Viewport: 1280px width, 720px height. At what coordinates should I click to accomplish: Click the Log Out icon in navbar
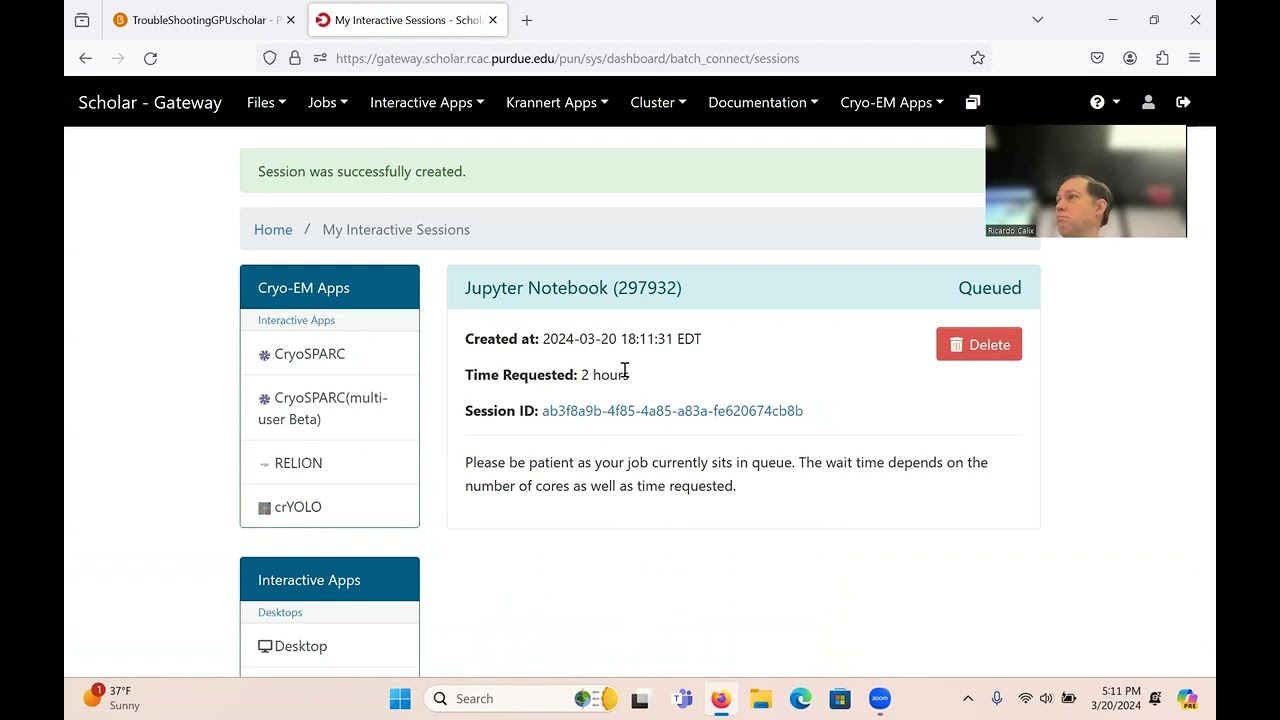(1183, 102)
